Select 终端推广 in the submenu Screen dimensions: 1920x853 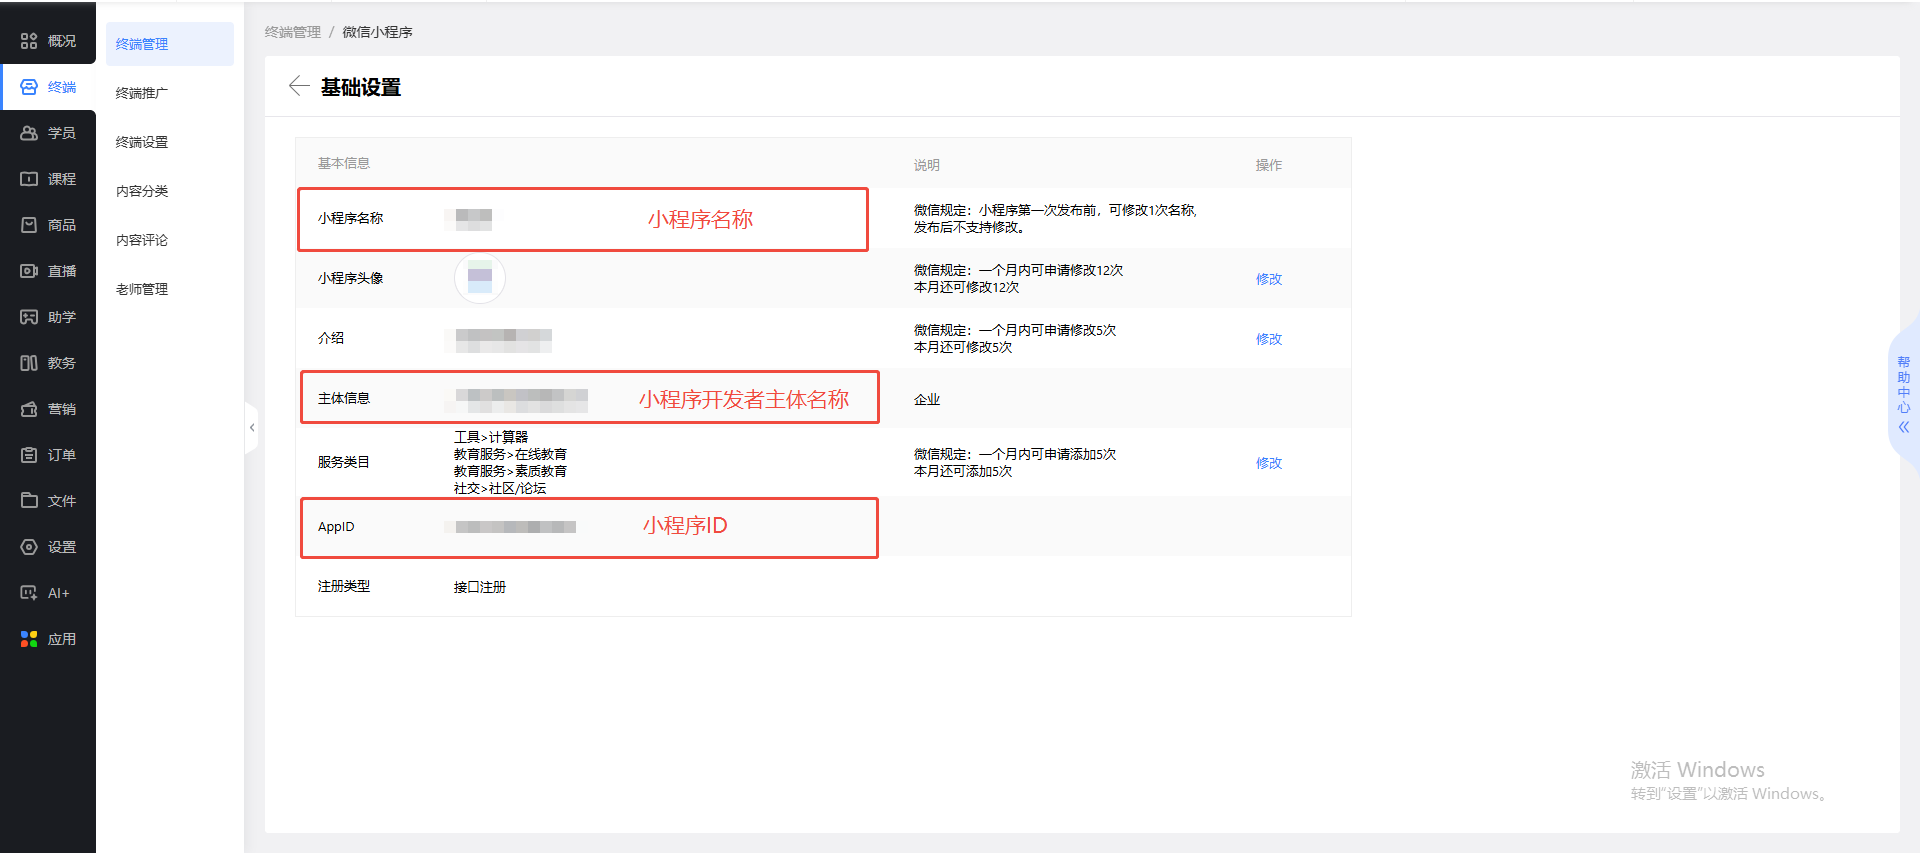click(142, 93)
